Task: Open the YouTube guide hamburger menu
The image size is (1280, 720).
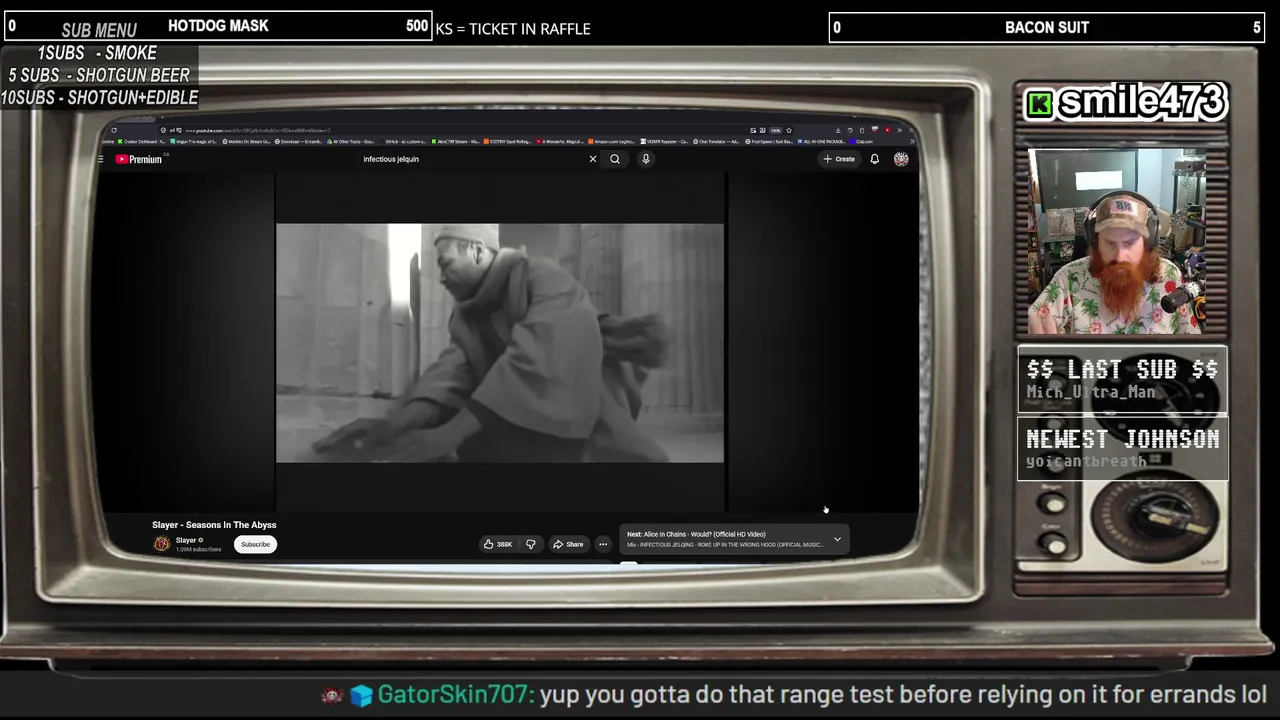Action: click(x=101, y=159)
